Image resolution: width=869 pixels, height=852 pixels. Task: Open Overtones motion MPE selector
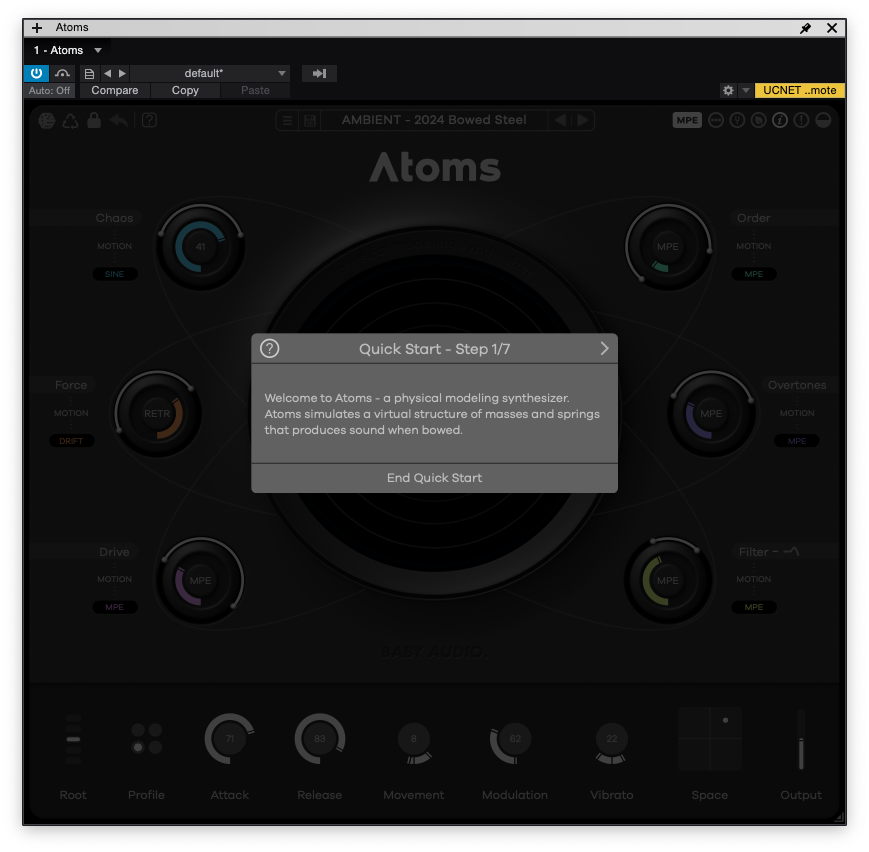coord(797,441)
